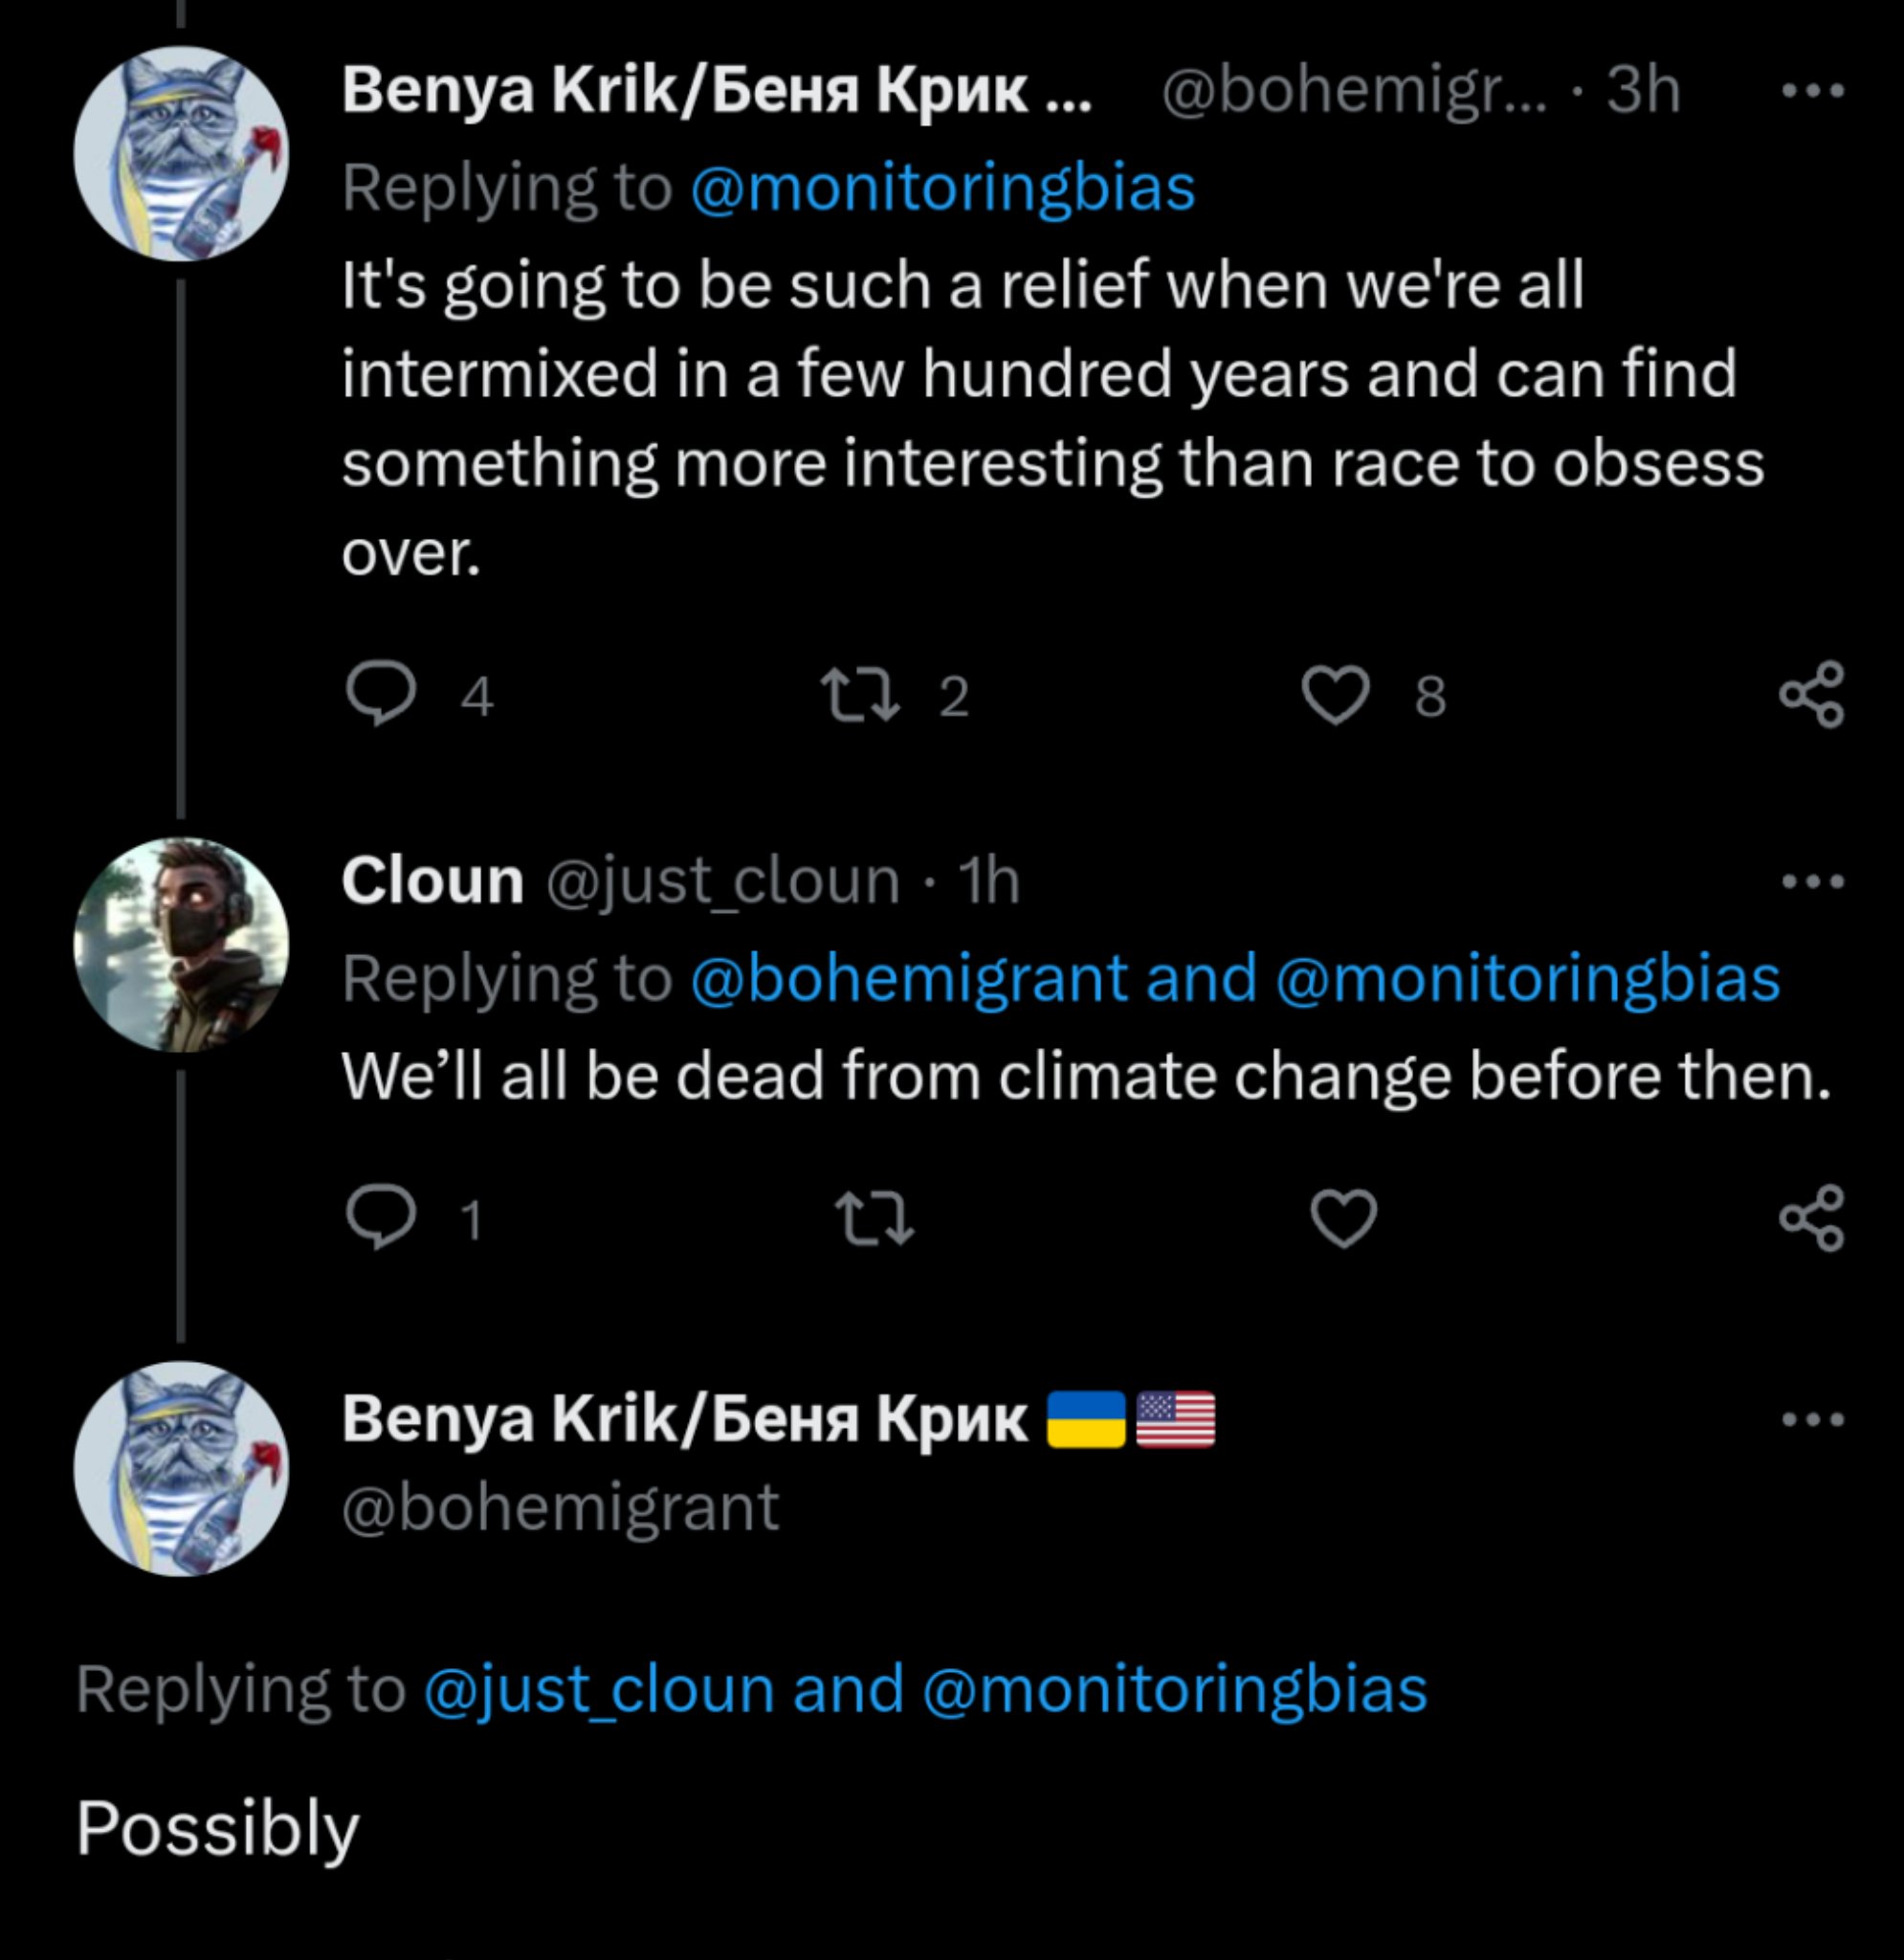Retweet Benya Krik's intermixed tweet
The width and height of the screenshot is (1904, 1960).
[x=860, y=695]
